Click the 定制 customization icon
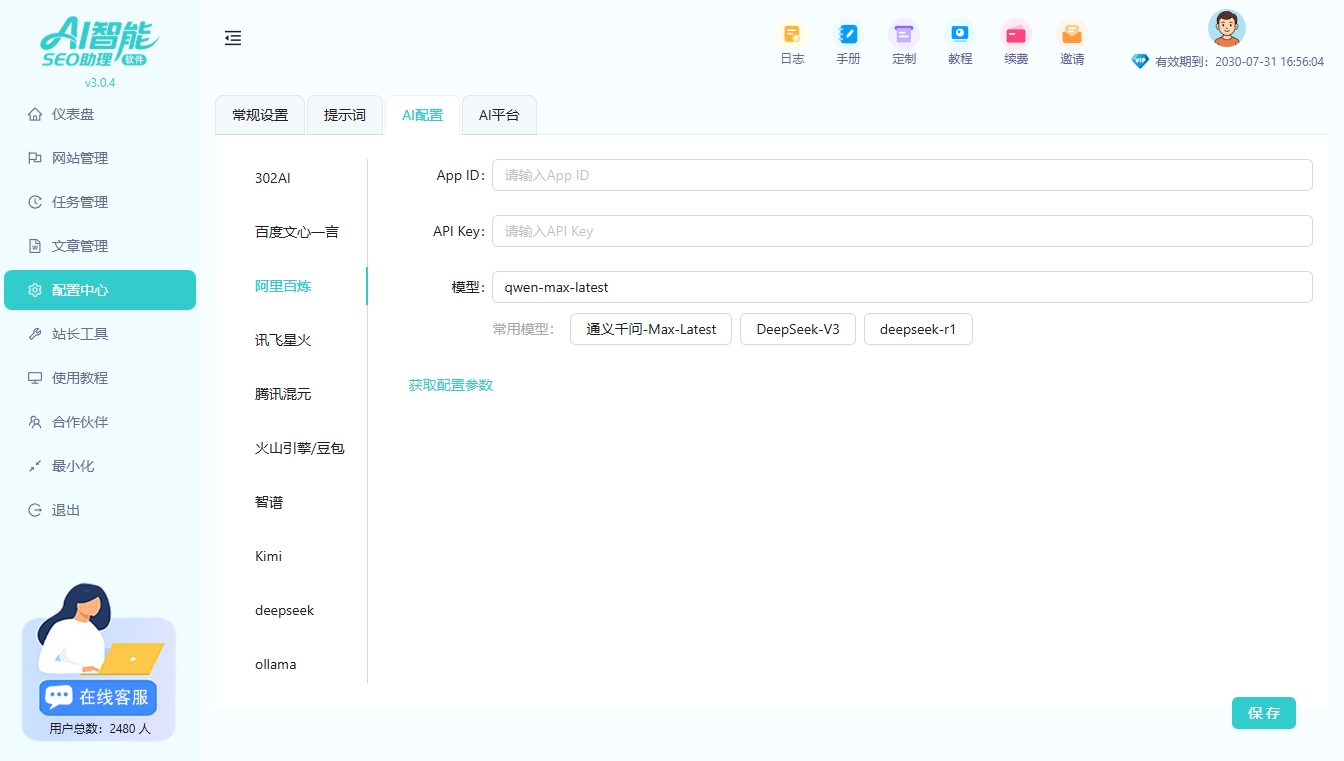Screen dimensions: 1344x761 pos(904,40)
